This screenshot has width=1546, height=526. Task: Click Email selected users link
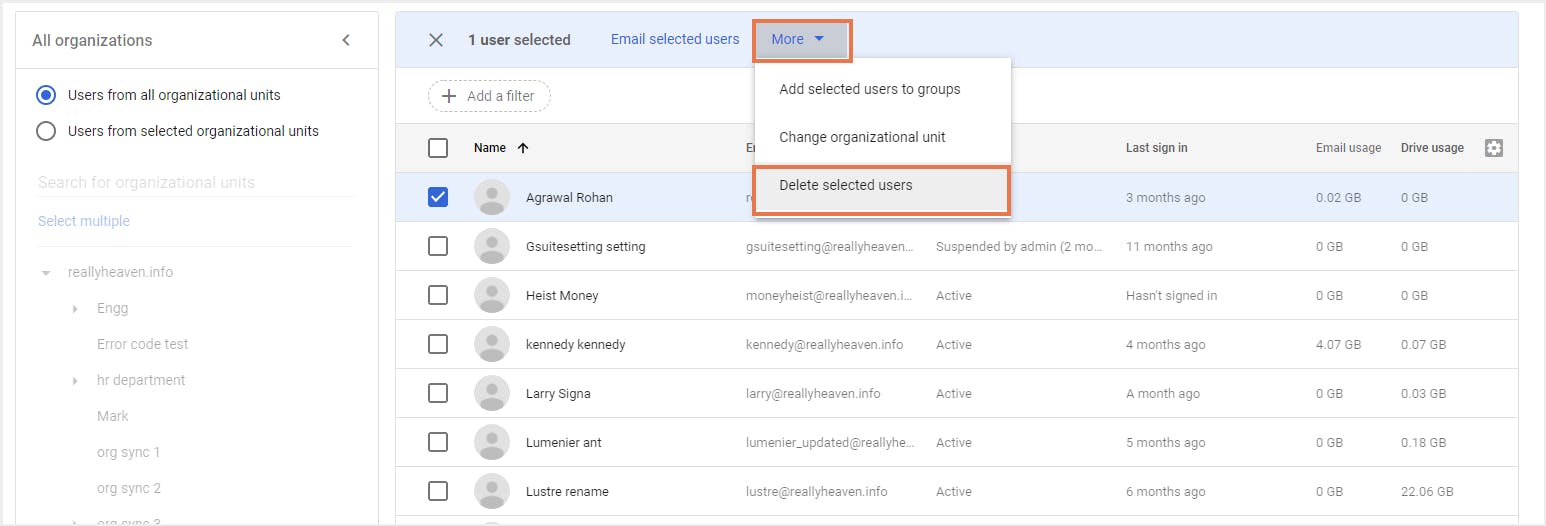675,40
